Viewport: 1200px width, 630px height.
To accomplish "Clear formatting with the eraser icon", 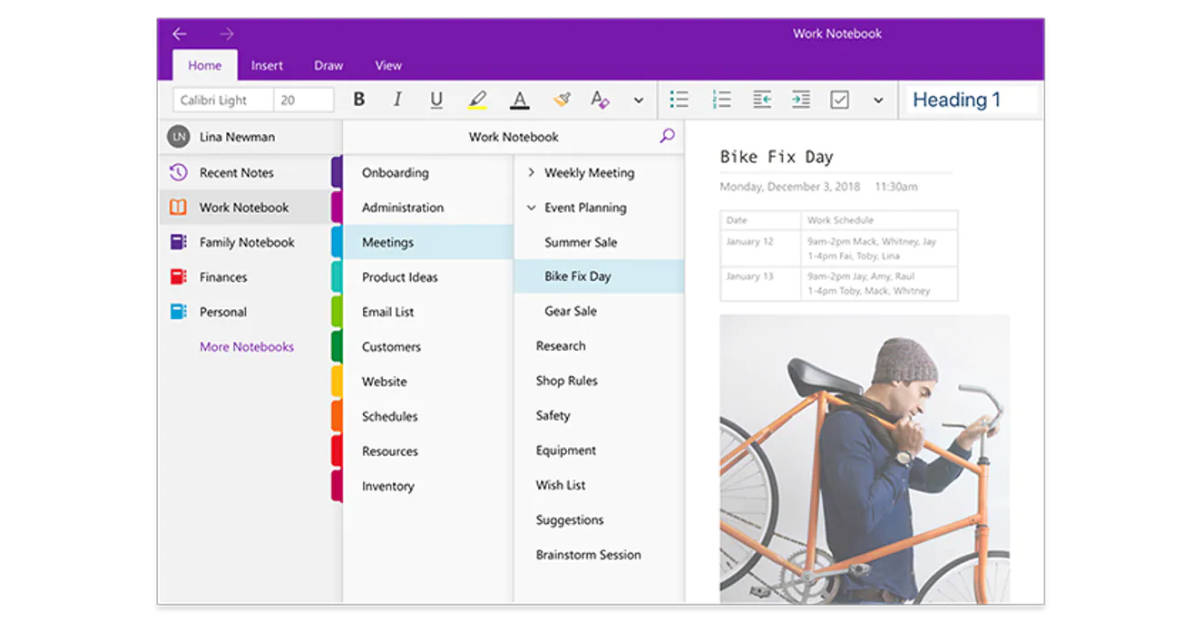I will click(600, 99).
